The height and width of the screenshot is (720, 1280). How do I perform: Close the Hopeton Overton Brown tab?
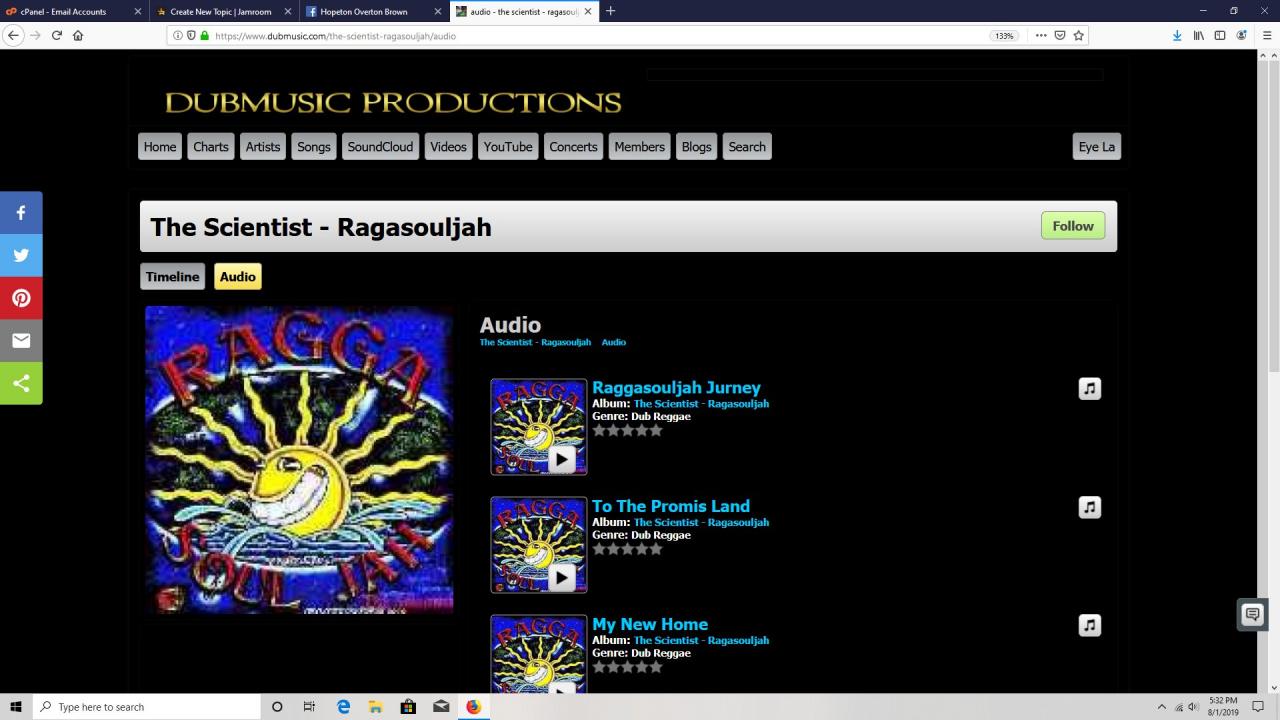click(x=438, y=11)
